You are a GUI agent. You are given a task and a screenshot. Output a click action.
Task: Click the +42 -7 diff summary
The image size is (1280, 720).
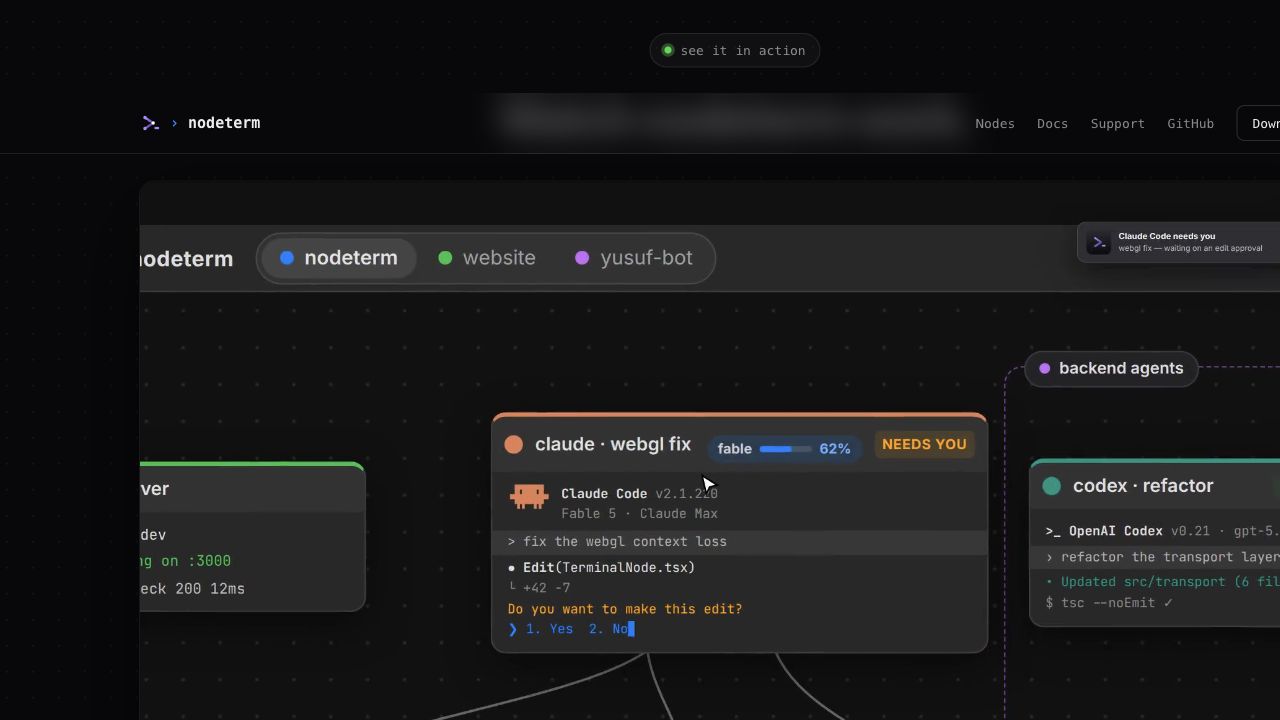(547, 588)
